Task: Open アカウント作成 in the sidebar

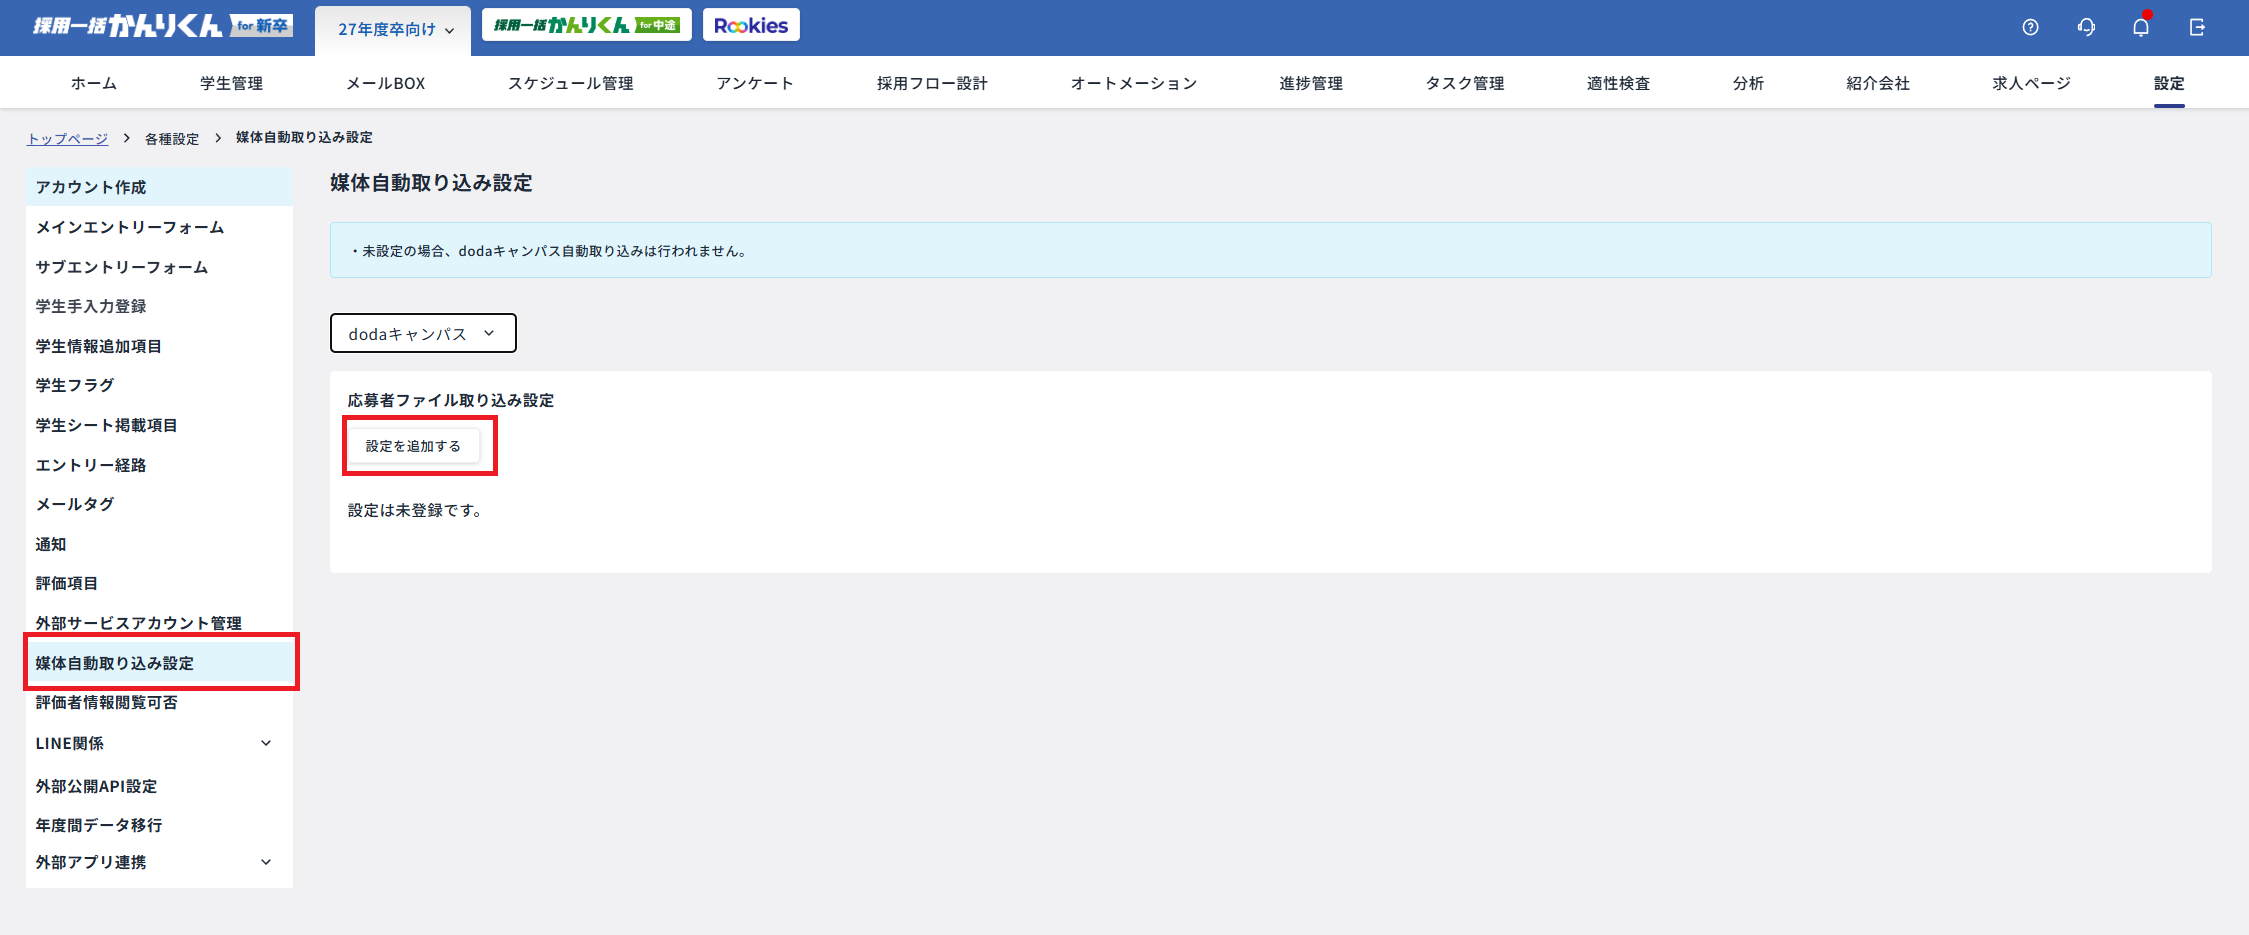Action: (91, 187)
